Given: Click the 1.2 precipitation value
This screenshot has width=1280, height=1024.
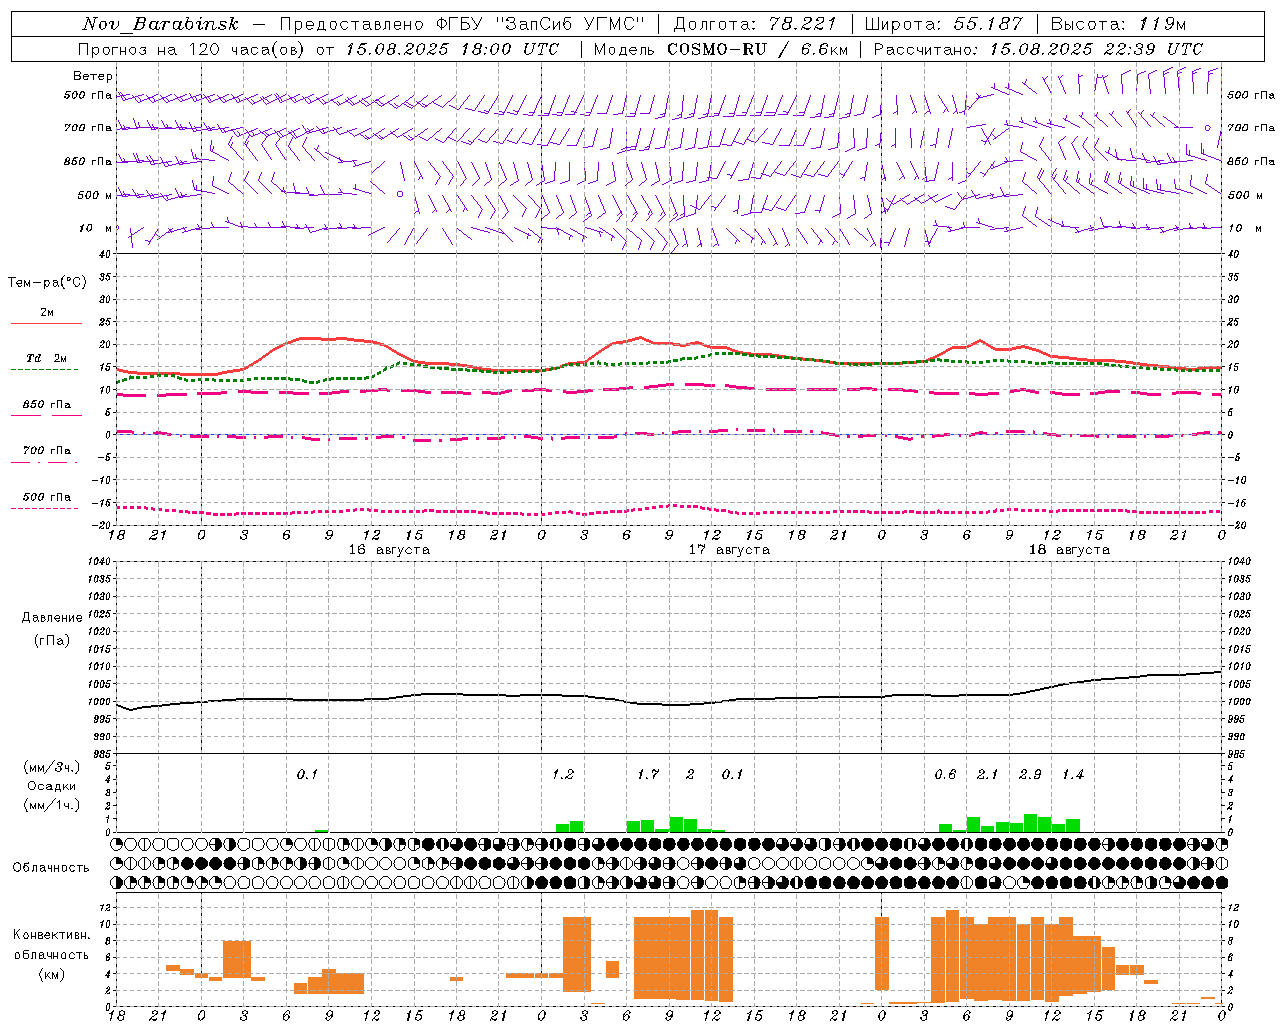Looking at the screenshot, I should [563, 774].
